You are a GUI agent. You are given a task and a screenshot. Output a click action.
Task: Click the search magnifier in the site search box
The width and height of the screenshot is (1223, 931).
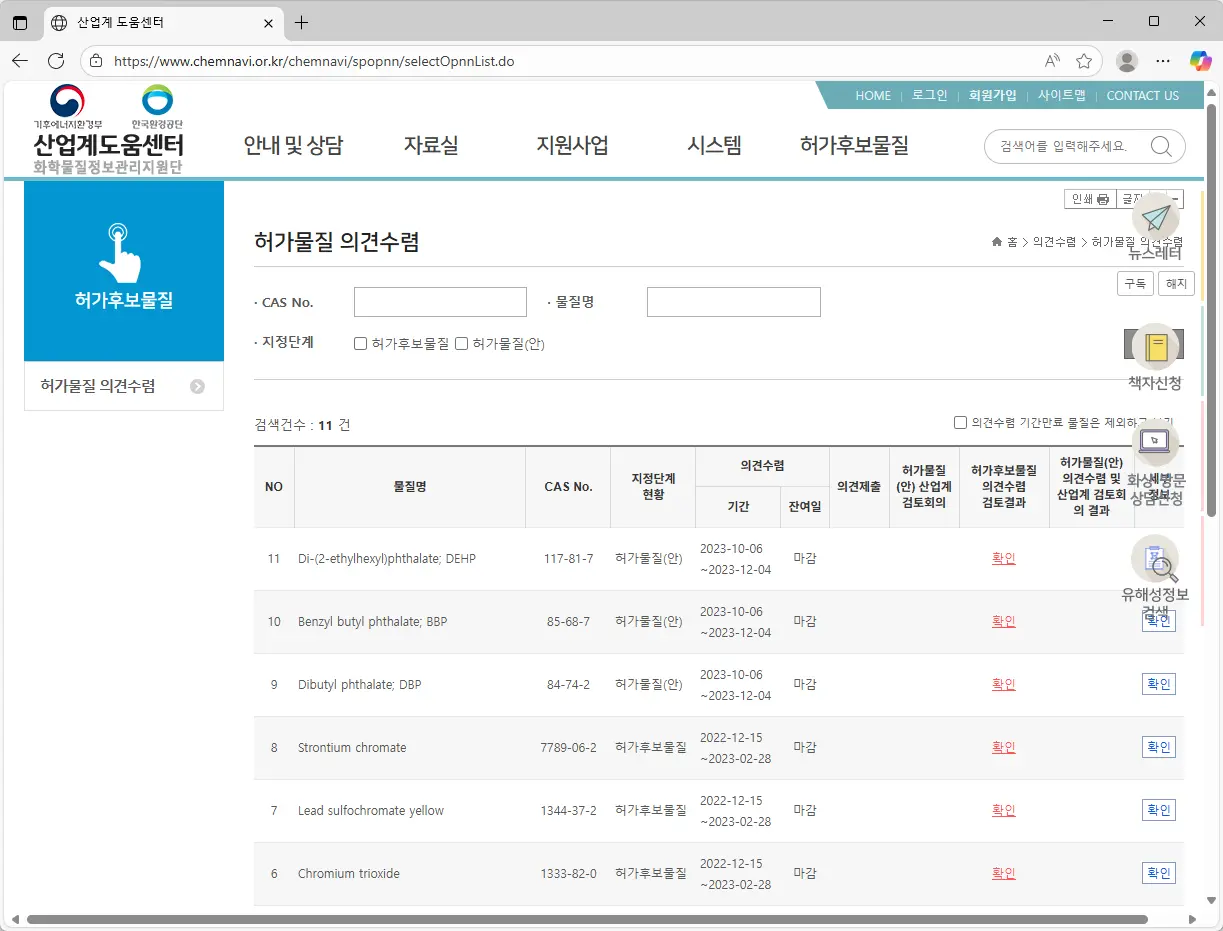tap(1161, 146)
